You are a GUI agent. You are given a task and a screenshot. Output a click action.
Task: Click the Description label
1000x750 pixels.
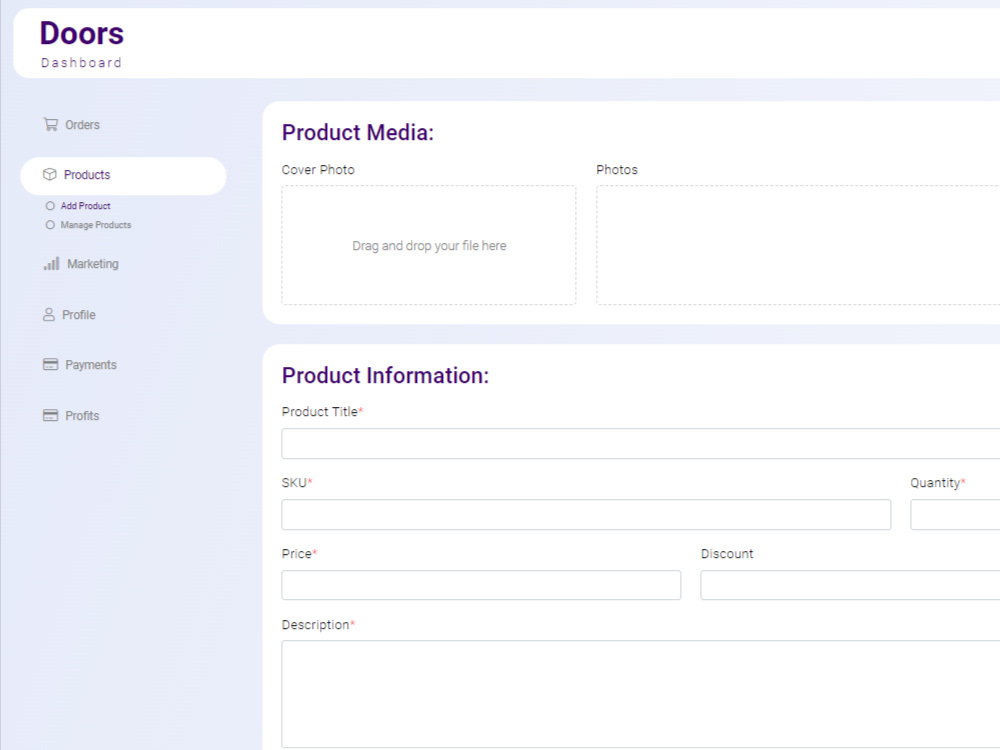coord(318,625)
